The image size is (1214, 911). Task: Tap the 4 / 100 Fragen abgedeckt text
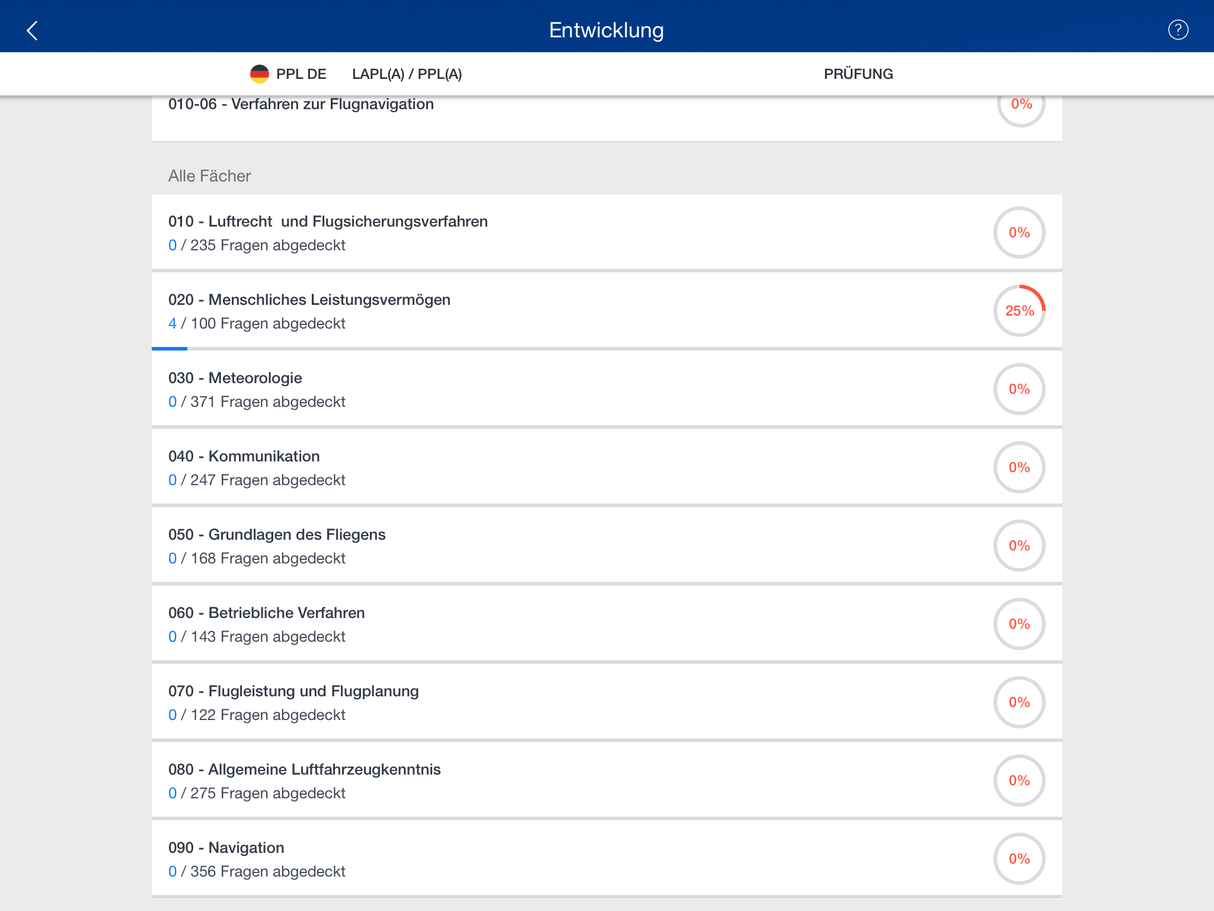point(257,324)
